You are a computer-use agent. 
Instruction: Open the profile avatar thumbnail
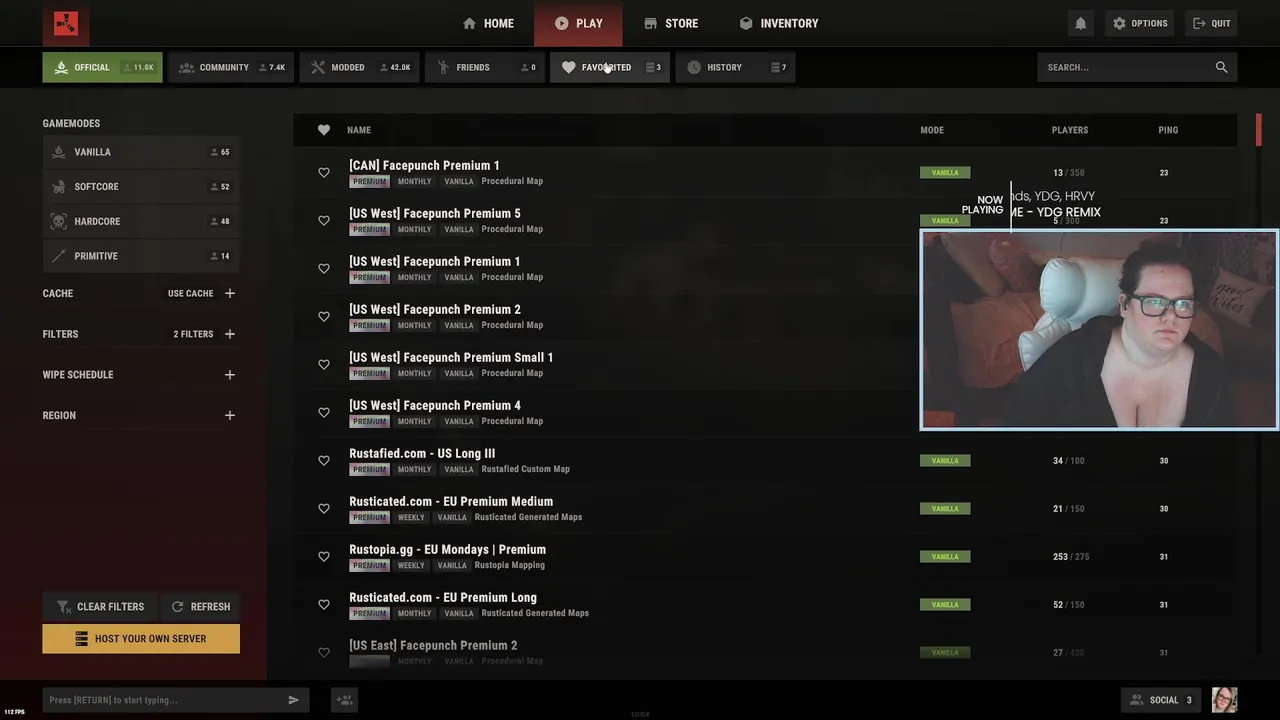tap(1224, 700)
